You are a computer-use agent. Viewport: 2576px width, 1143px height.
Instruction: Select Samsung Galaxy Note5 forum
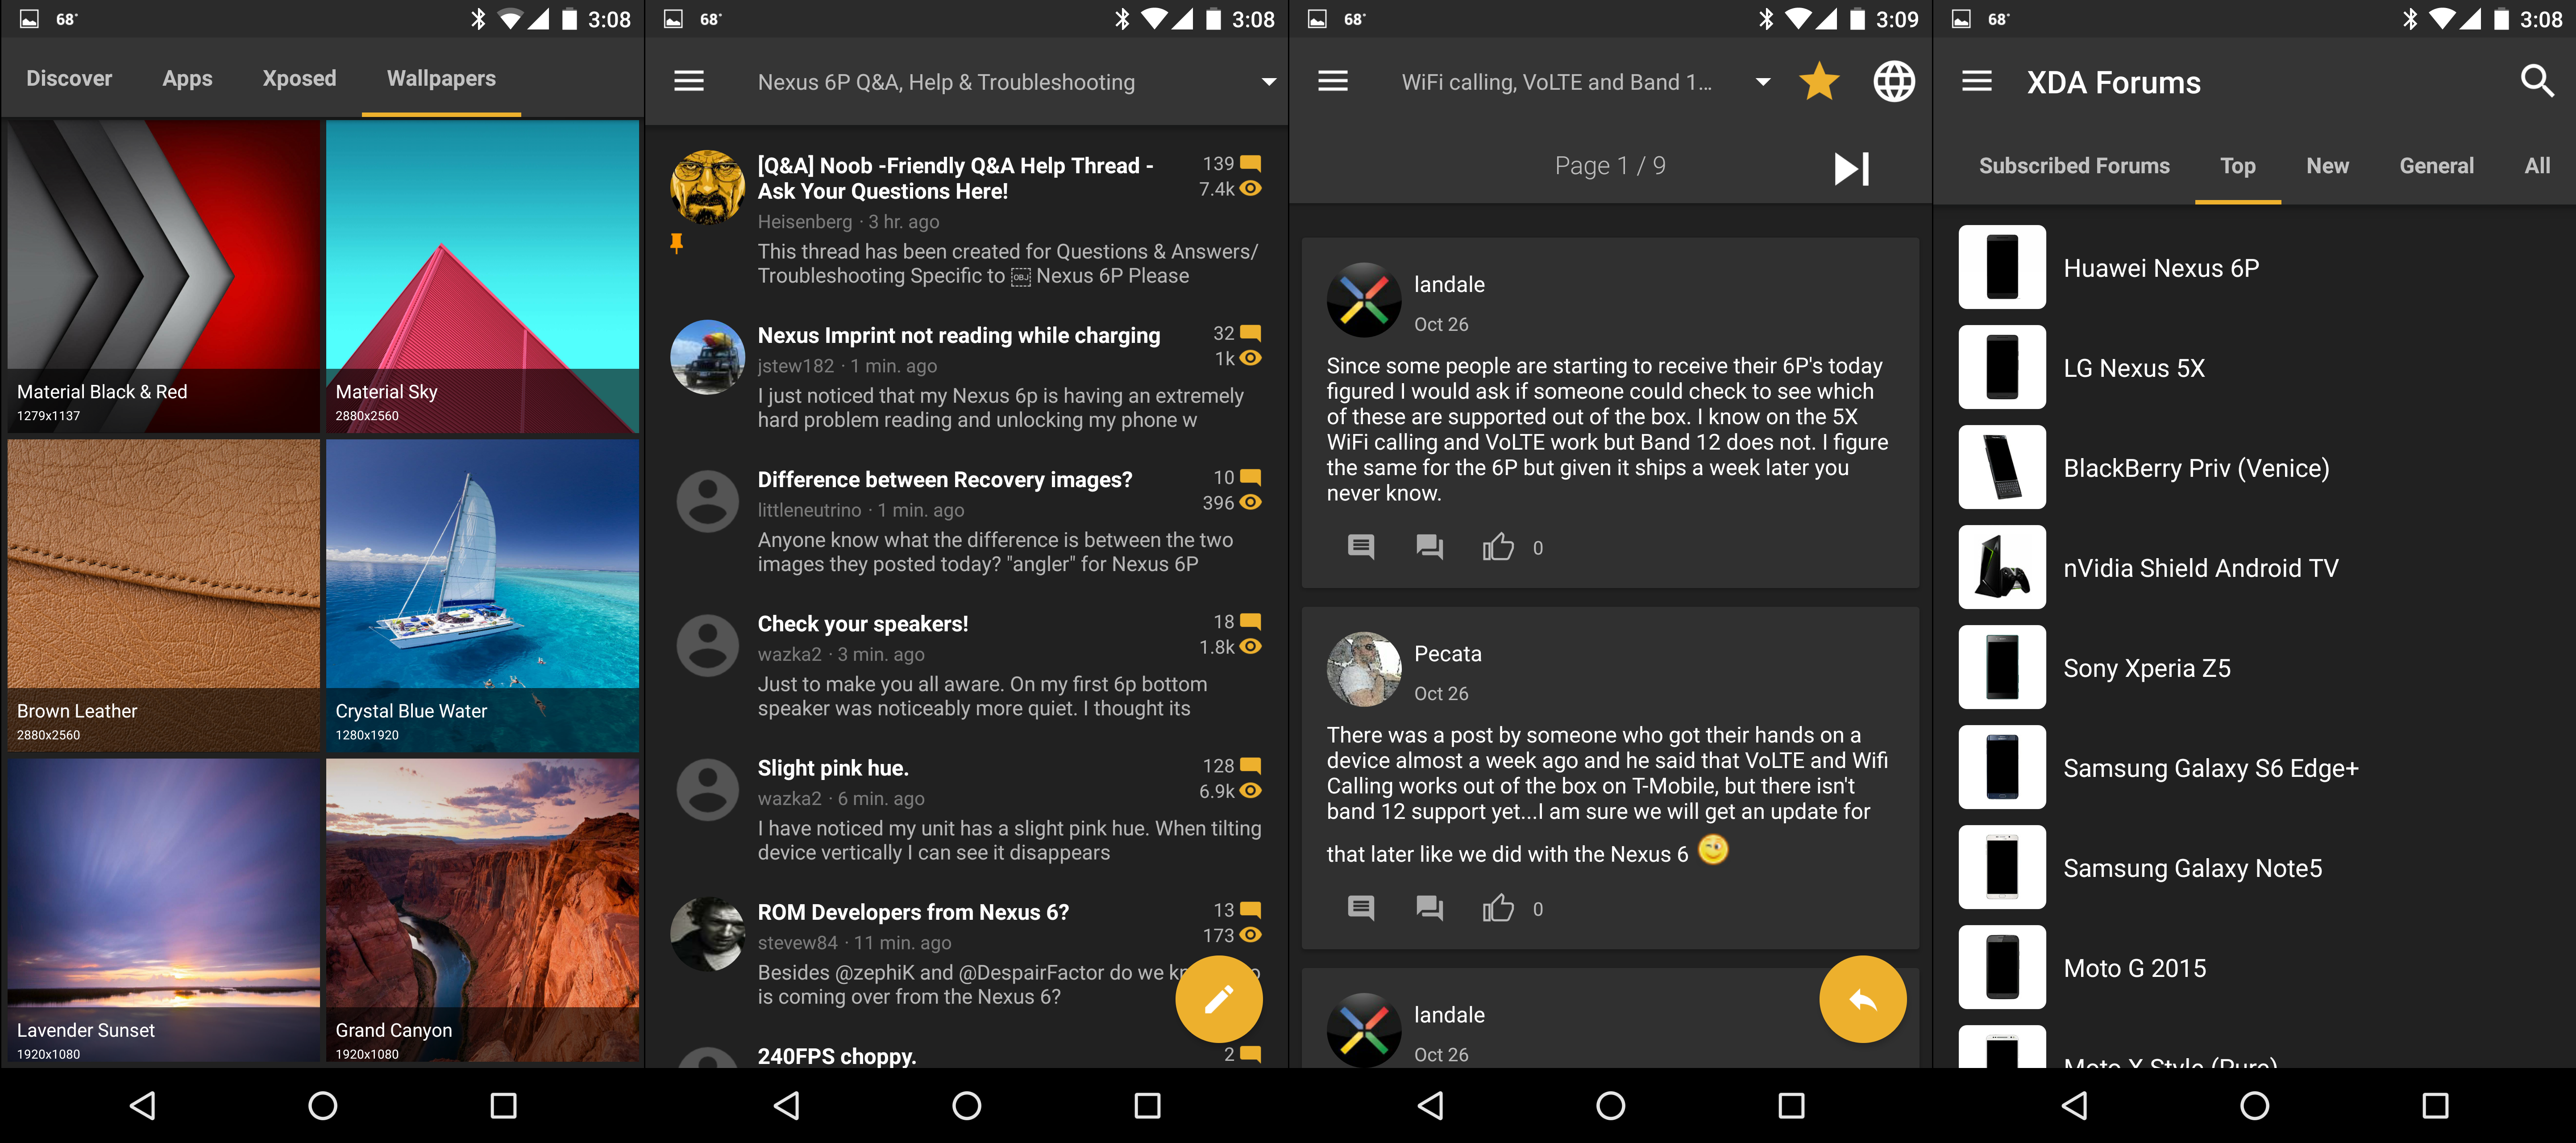(2254, 867)
